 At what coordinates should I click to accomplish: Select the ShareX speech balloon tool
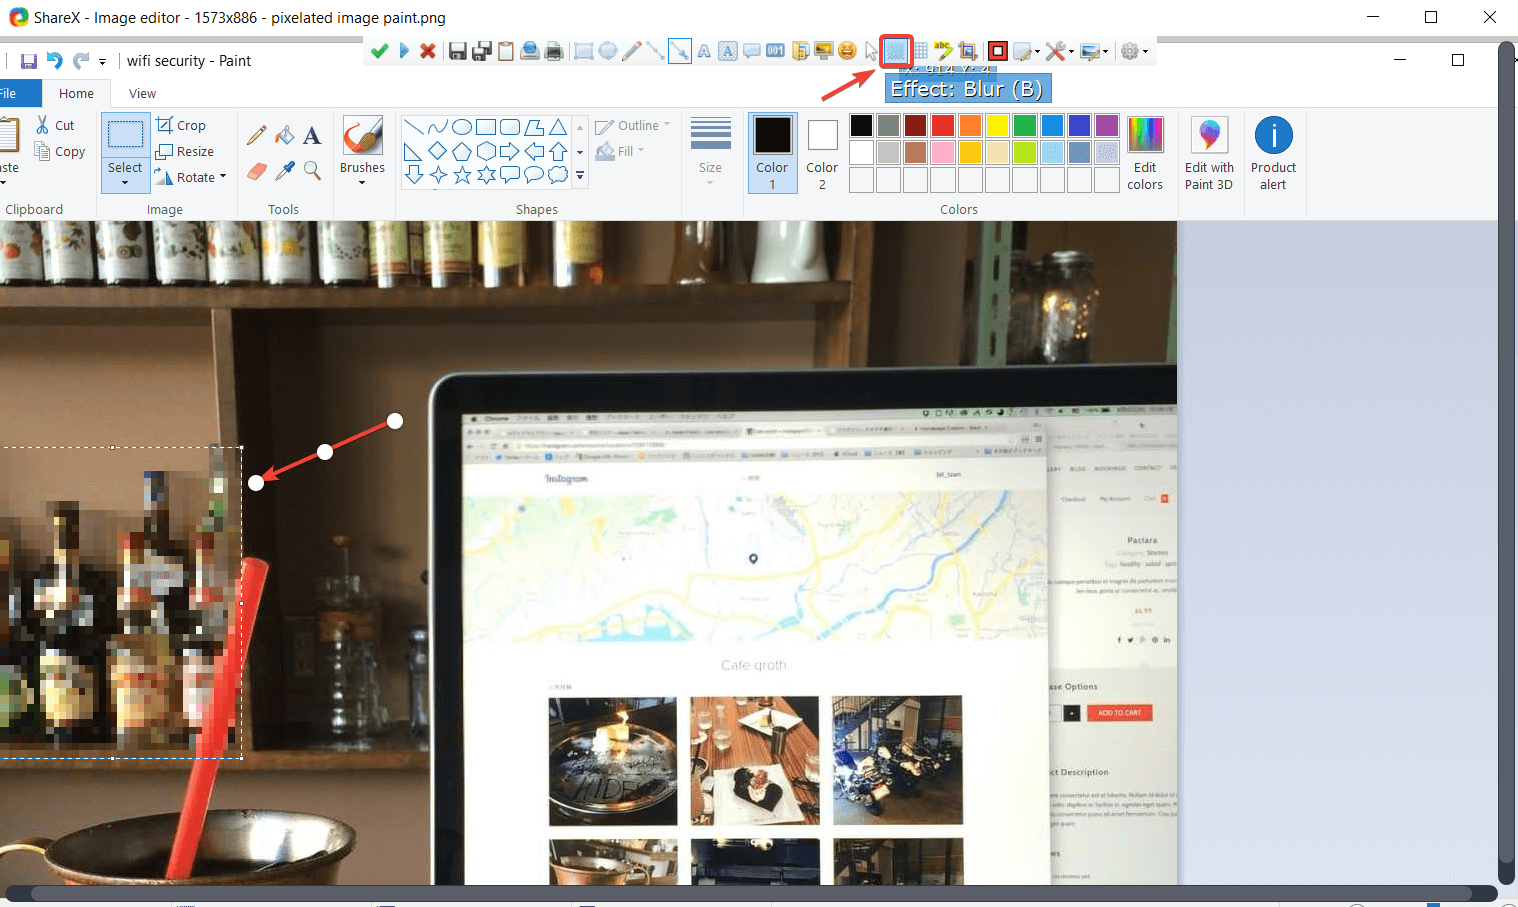(752, 51)
